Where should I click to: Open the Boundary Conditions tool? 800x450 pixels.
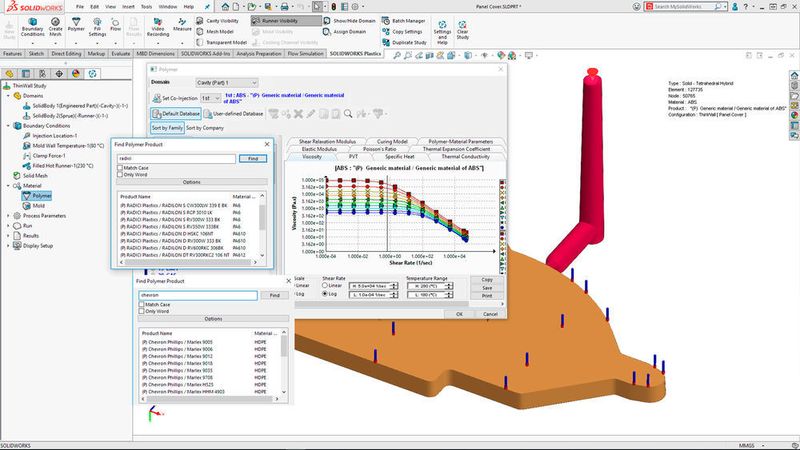32,27
